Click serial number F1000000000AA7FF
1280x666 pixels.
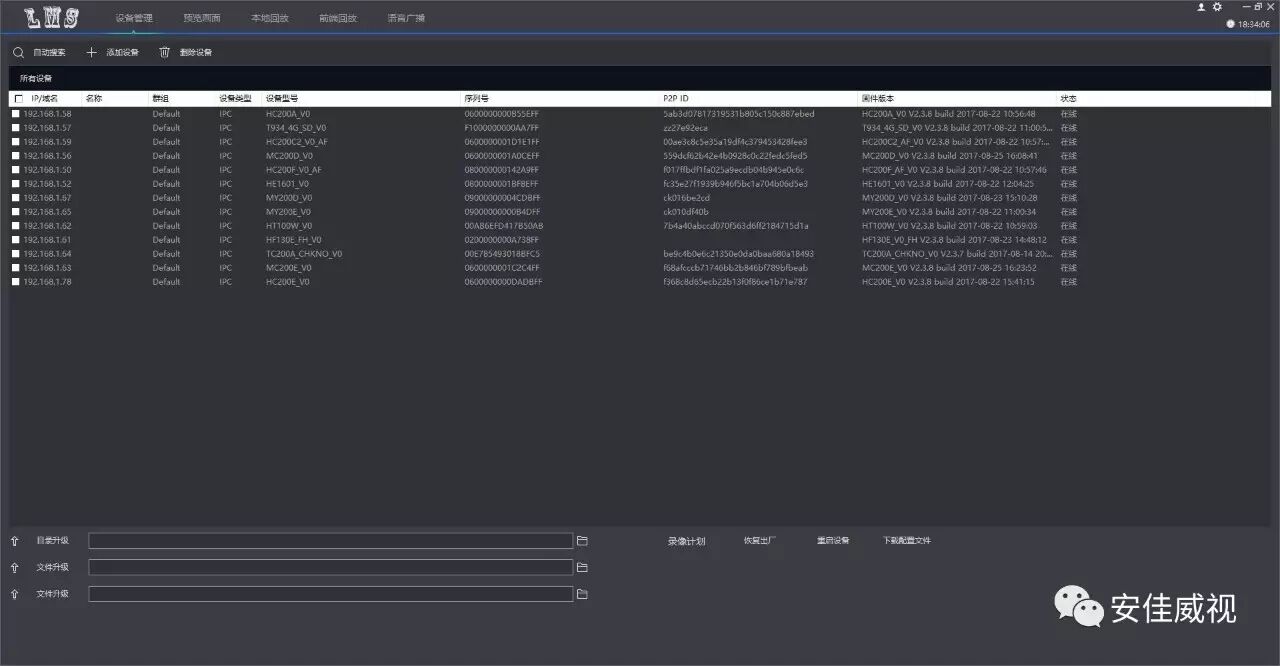click(x=502, y=128)
